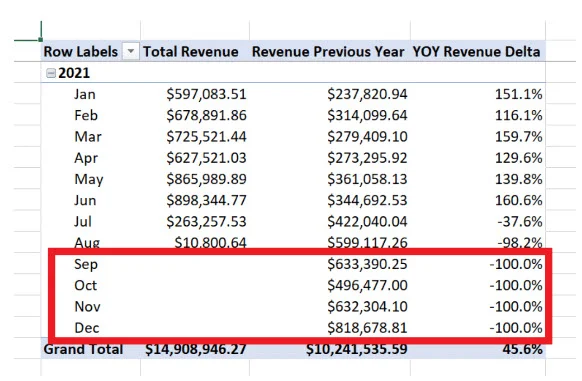
Task: Select the Revenue Previous Year header
Action: coord(328,52)
